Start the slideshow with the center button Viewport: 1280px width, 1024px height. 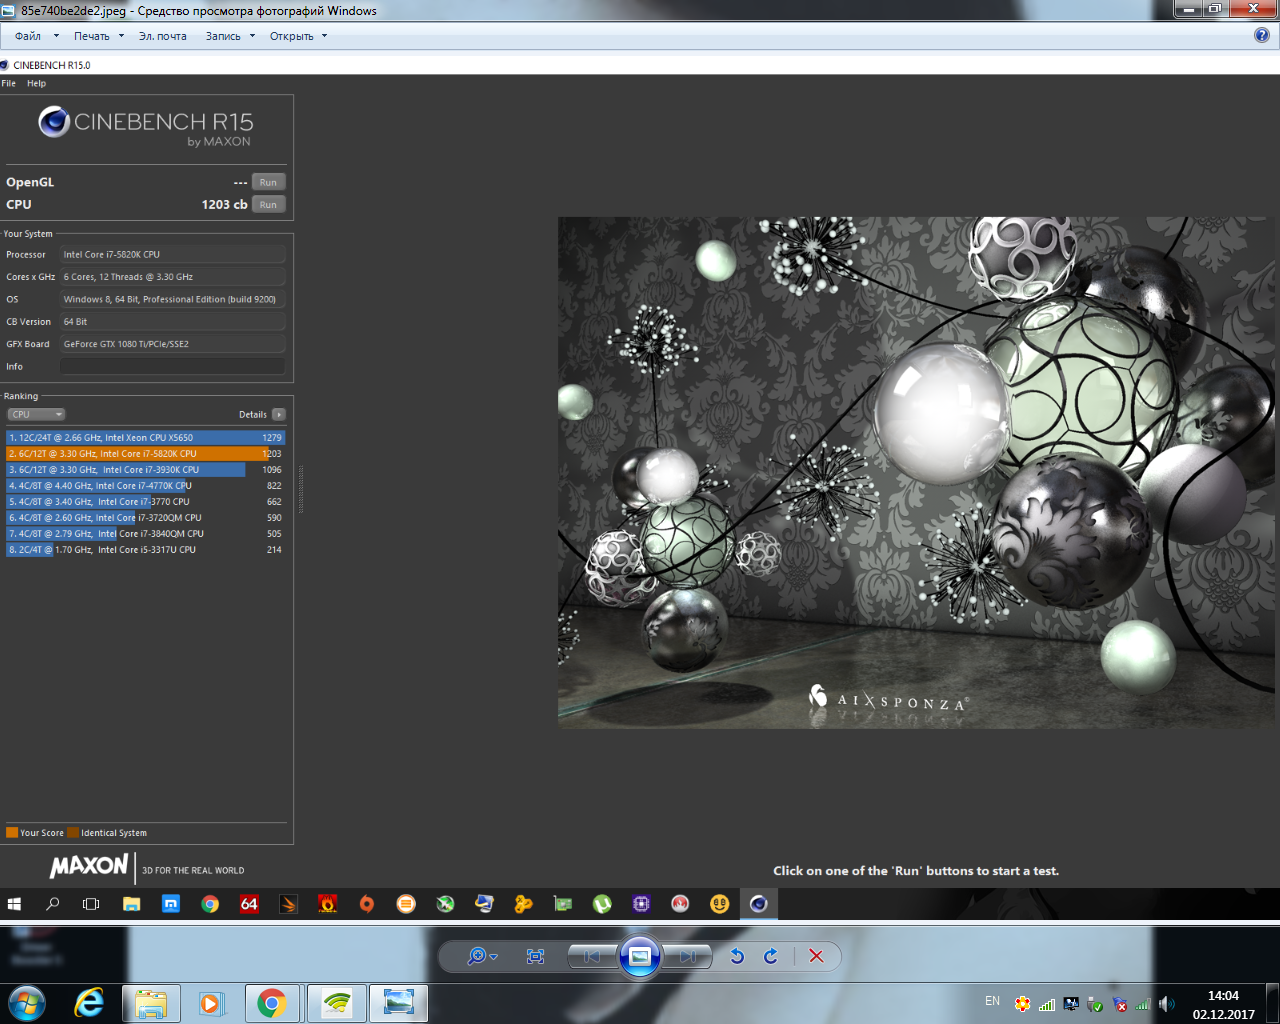pyautogui.click(x=640, y=956)
